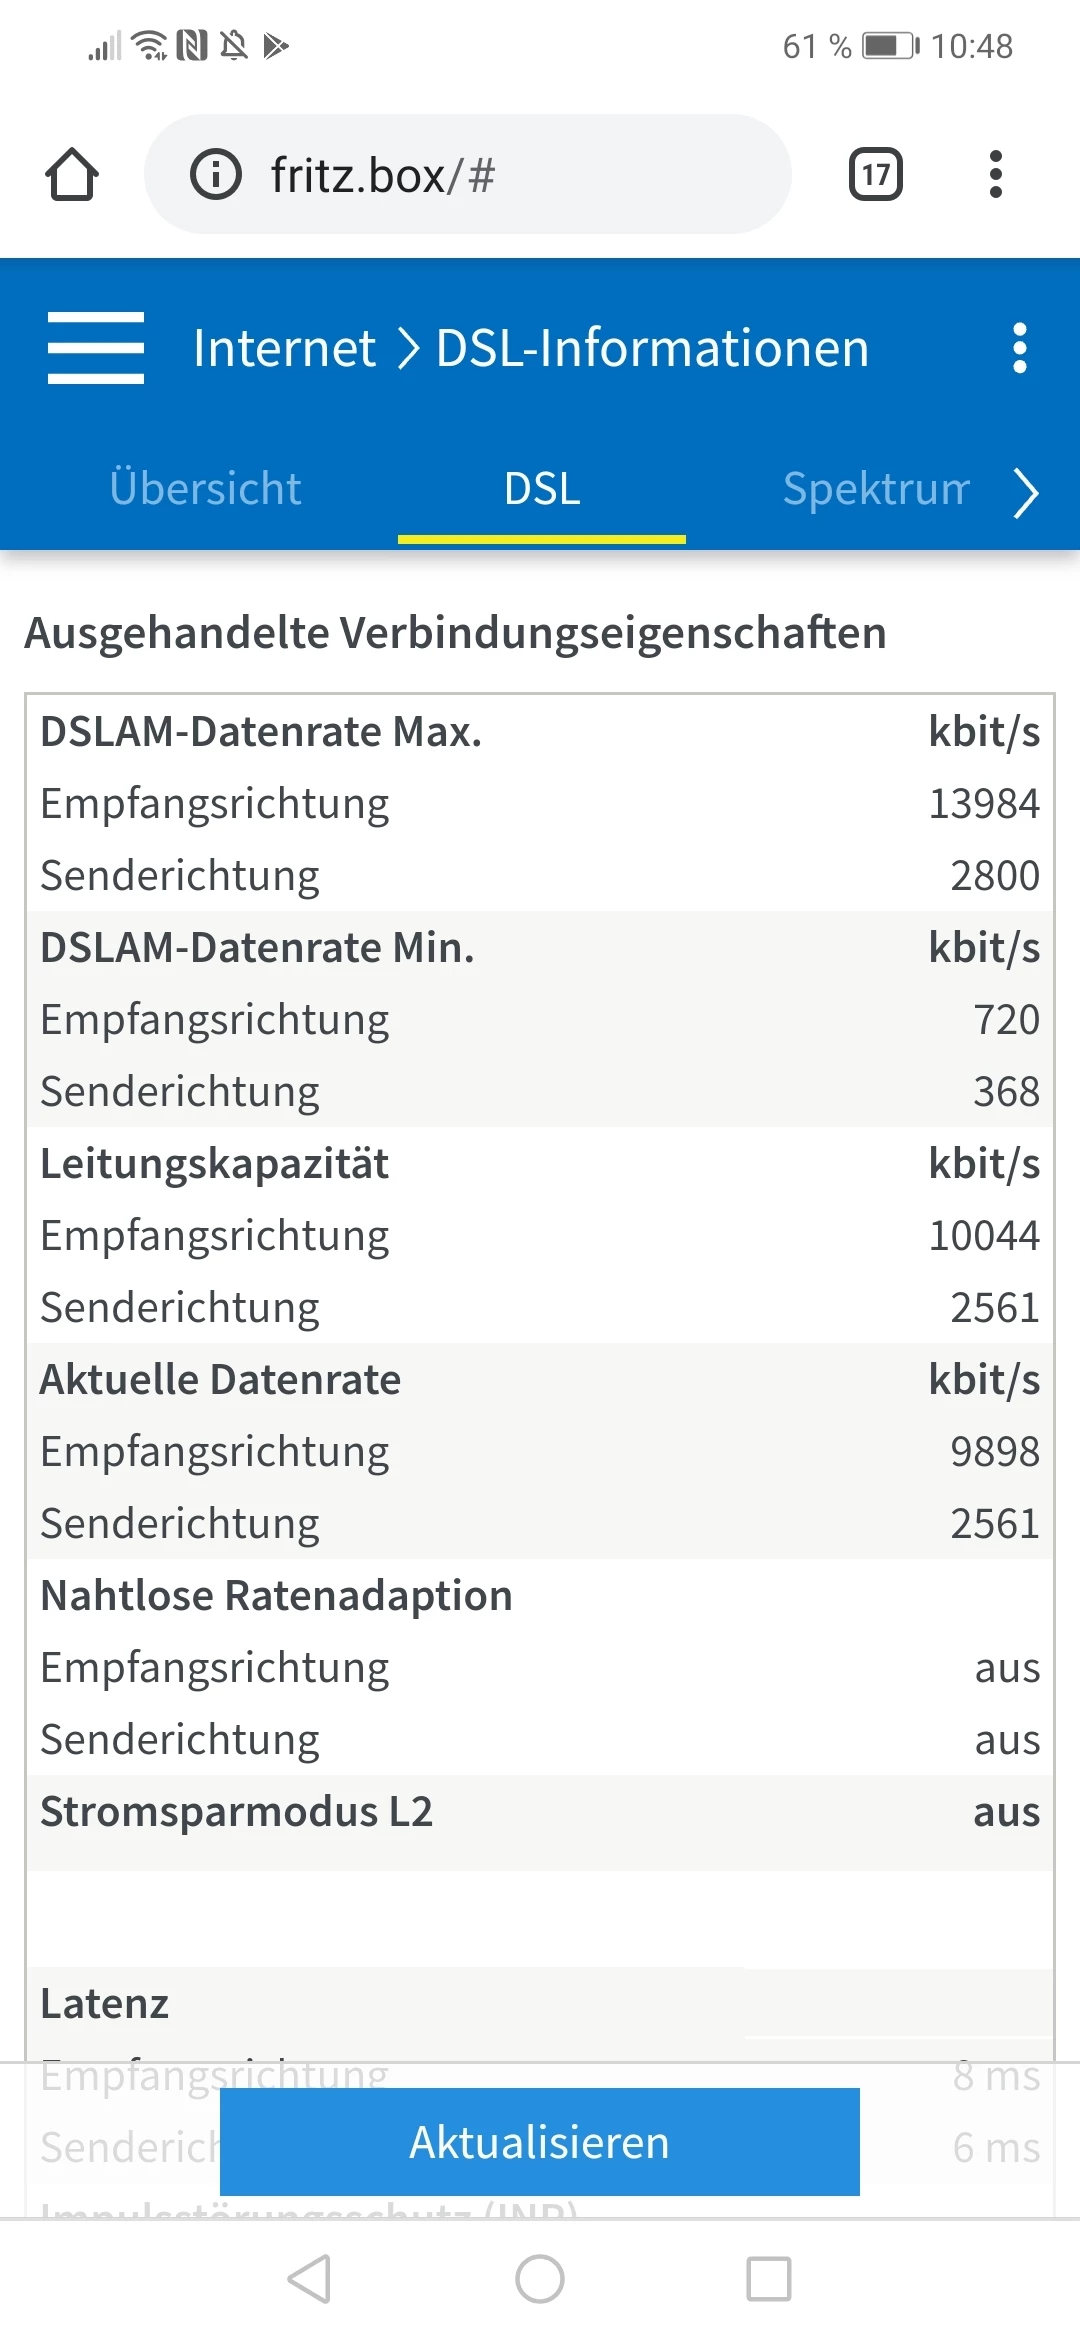The width and height of the screenshot is (1080, 2340).
Task: Tap the Aktuelle Datenrate heading row
Action: coord(540,1380)
